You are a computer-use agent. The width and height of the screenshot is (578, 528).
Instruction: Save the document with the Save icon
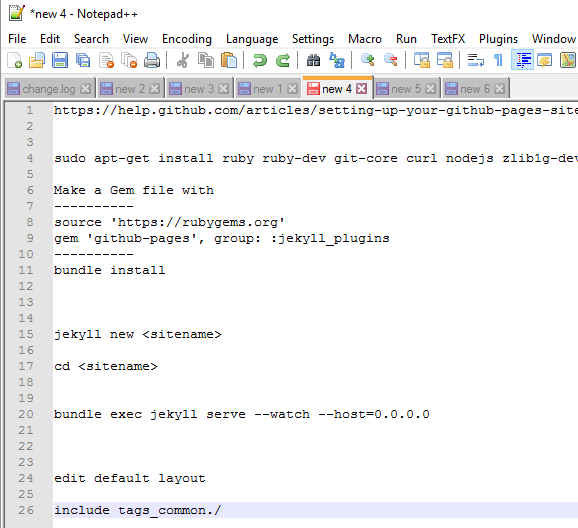click(60, 60)
